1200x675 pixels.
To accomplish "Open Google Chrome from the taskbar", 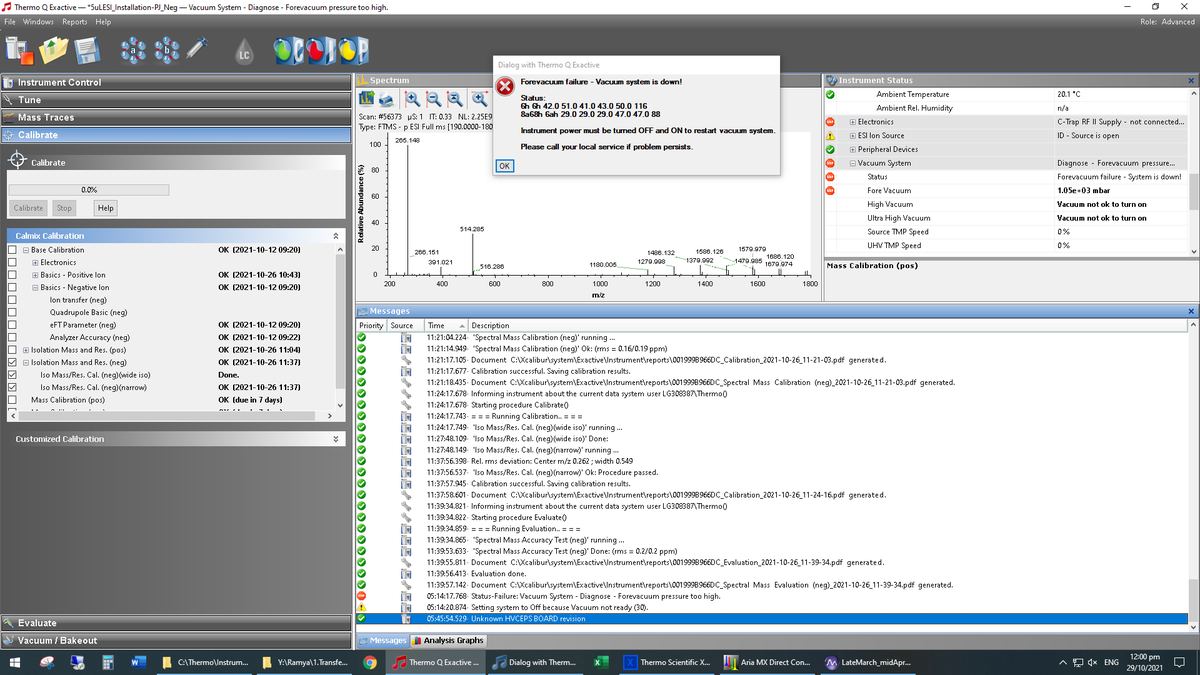I will pos(370,662).
